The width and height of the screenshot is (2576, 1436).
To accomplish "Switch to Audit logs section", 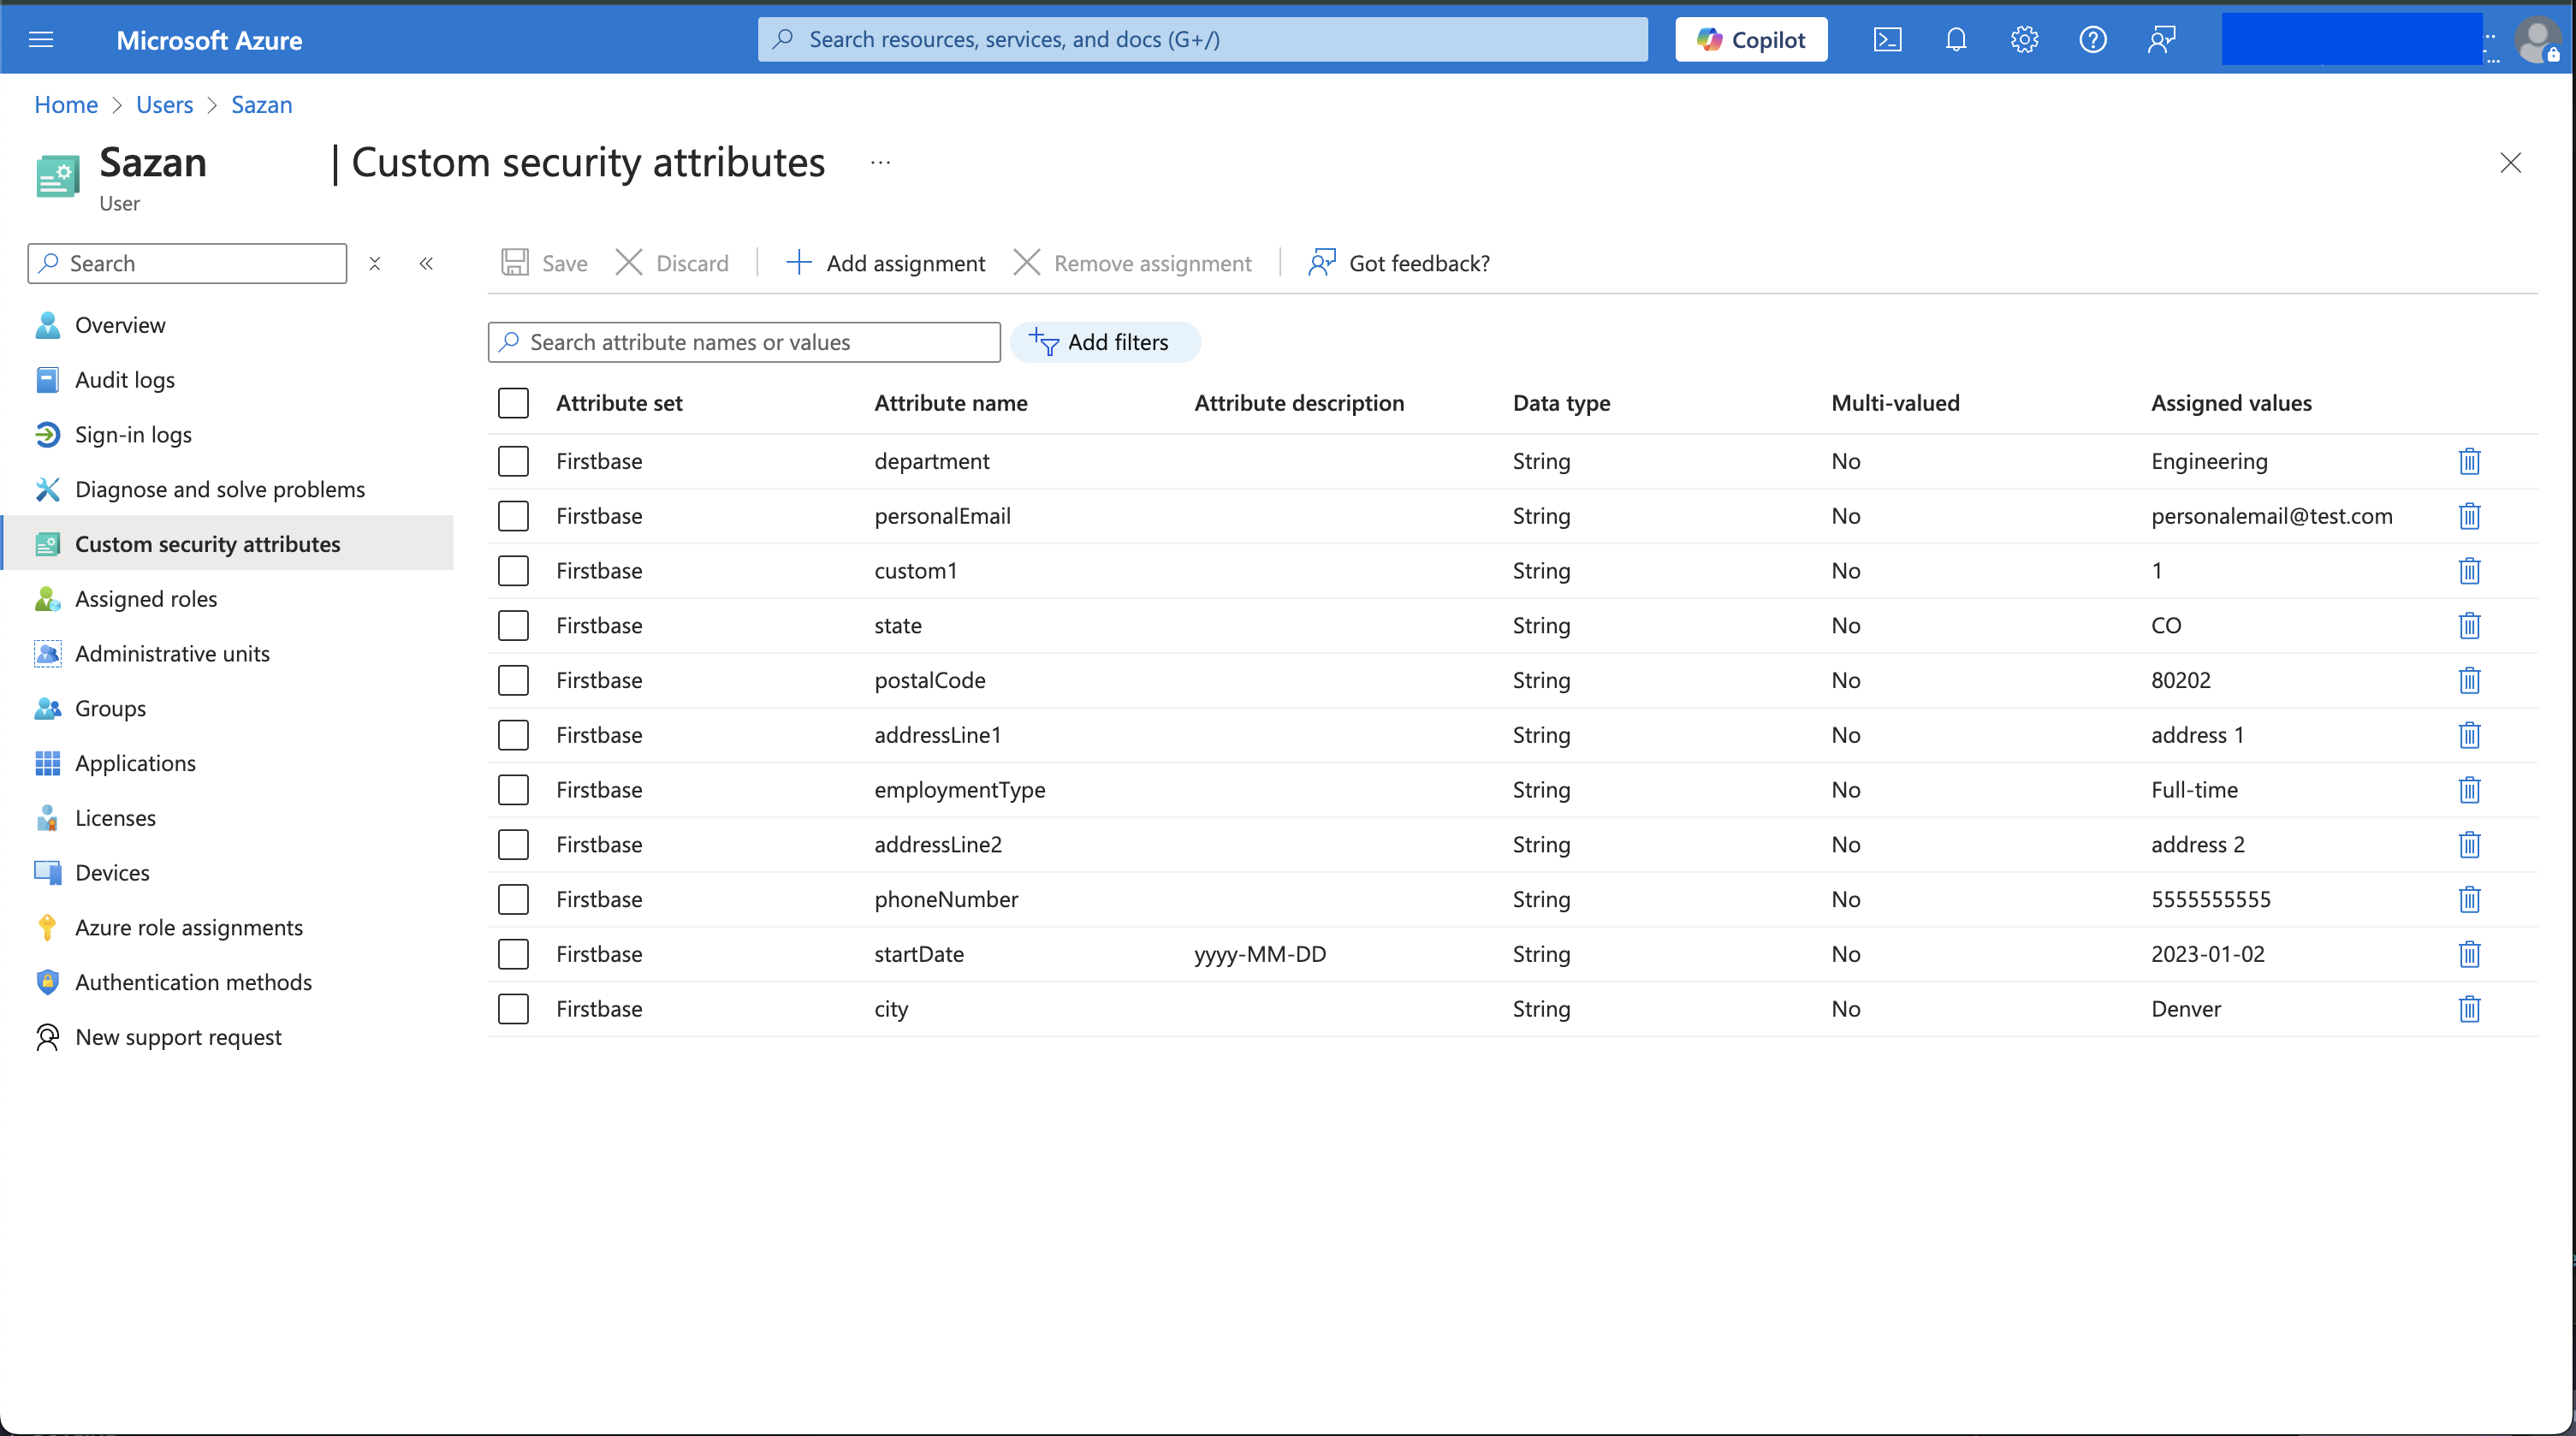I will [126, 379].
